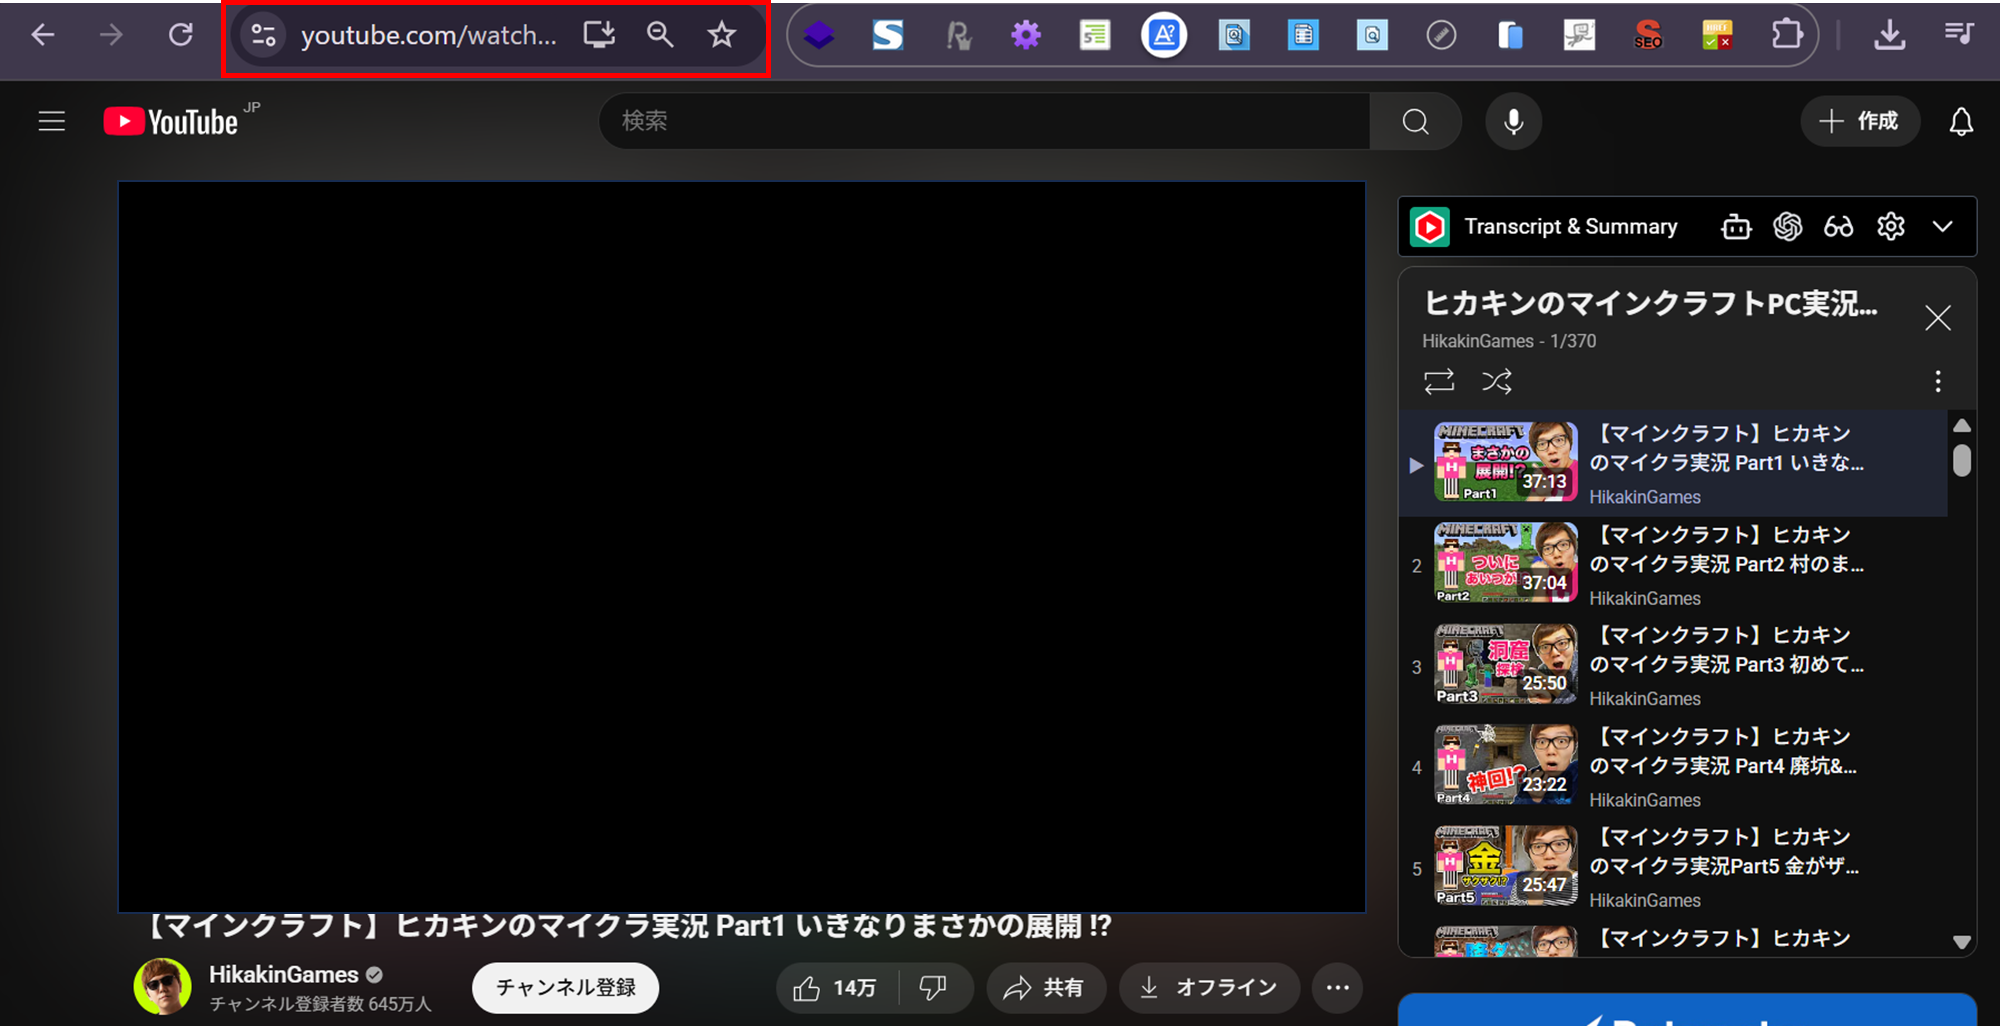
Task: Close the playlist panel with X
Action: coord(1938,318)
